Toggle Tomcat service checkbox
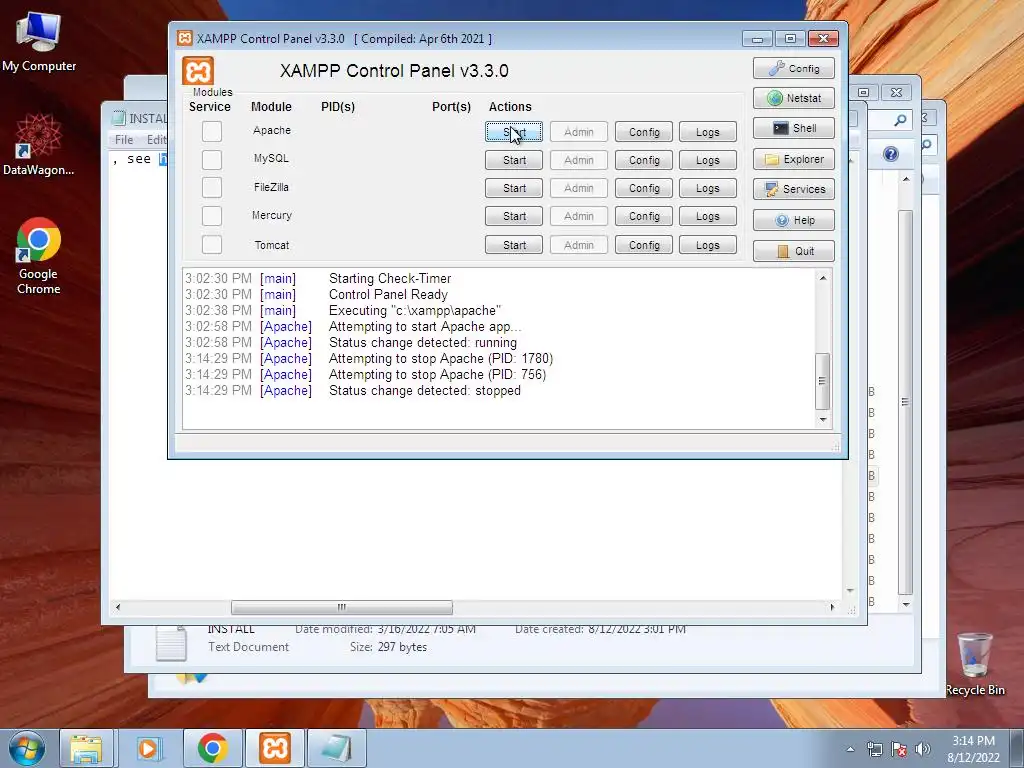This screenshot has width=1024, height=768. coord(212,244)
